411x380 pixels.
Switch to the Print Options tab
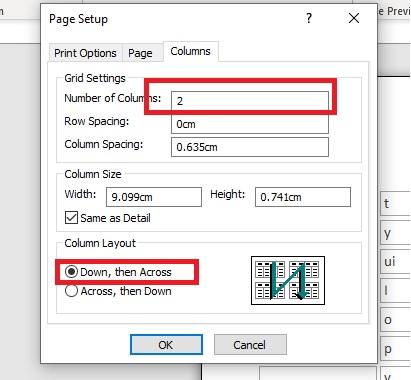[85, 53]
